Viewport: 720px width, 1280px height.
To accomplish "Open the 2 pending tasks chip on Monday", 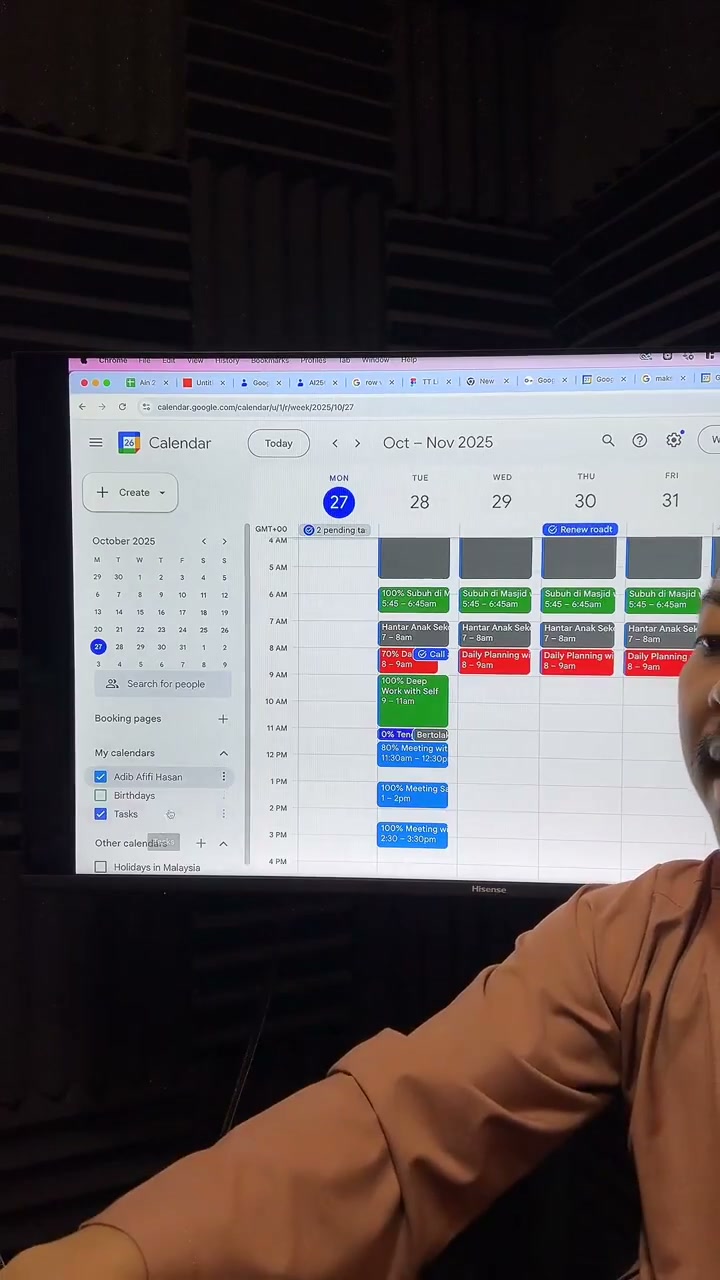I will point(336,530).
